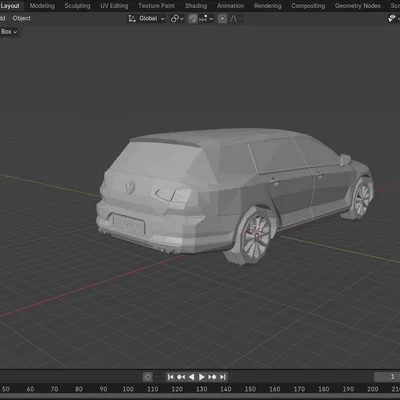The width and height of the screenshot is (400, 400).
Task: Jump to previous keyframe
Action: (x=181, y=377)
